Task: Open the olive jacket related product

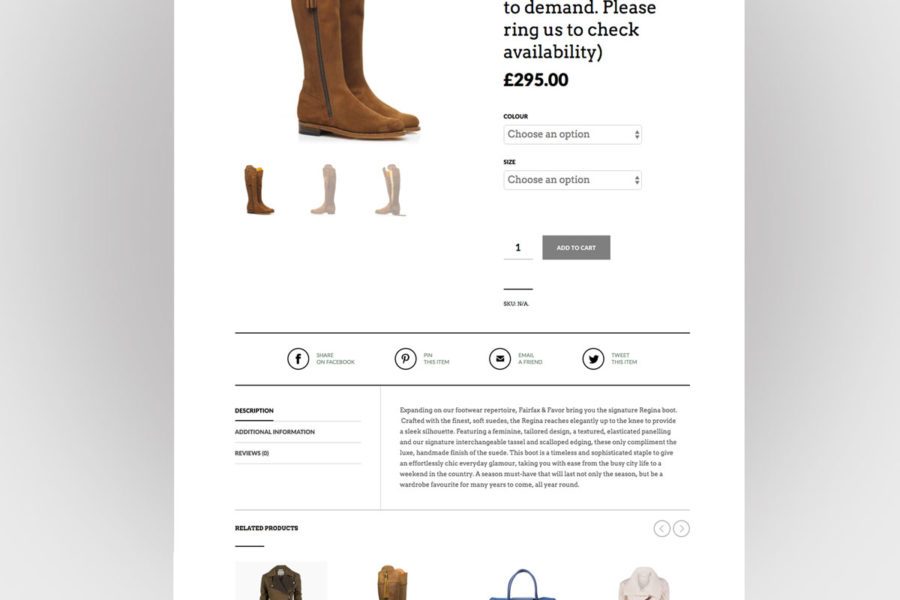Action: click(281, 582)
